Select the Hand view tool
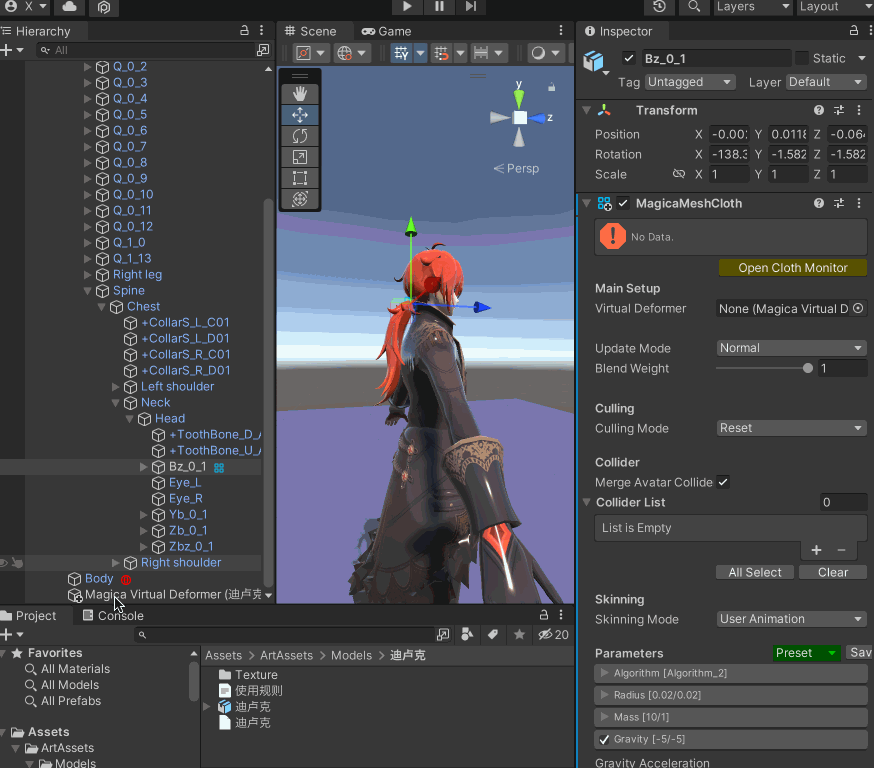Image resolution: width=874 pixels, height=768 pixels. tap(299, 93)
